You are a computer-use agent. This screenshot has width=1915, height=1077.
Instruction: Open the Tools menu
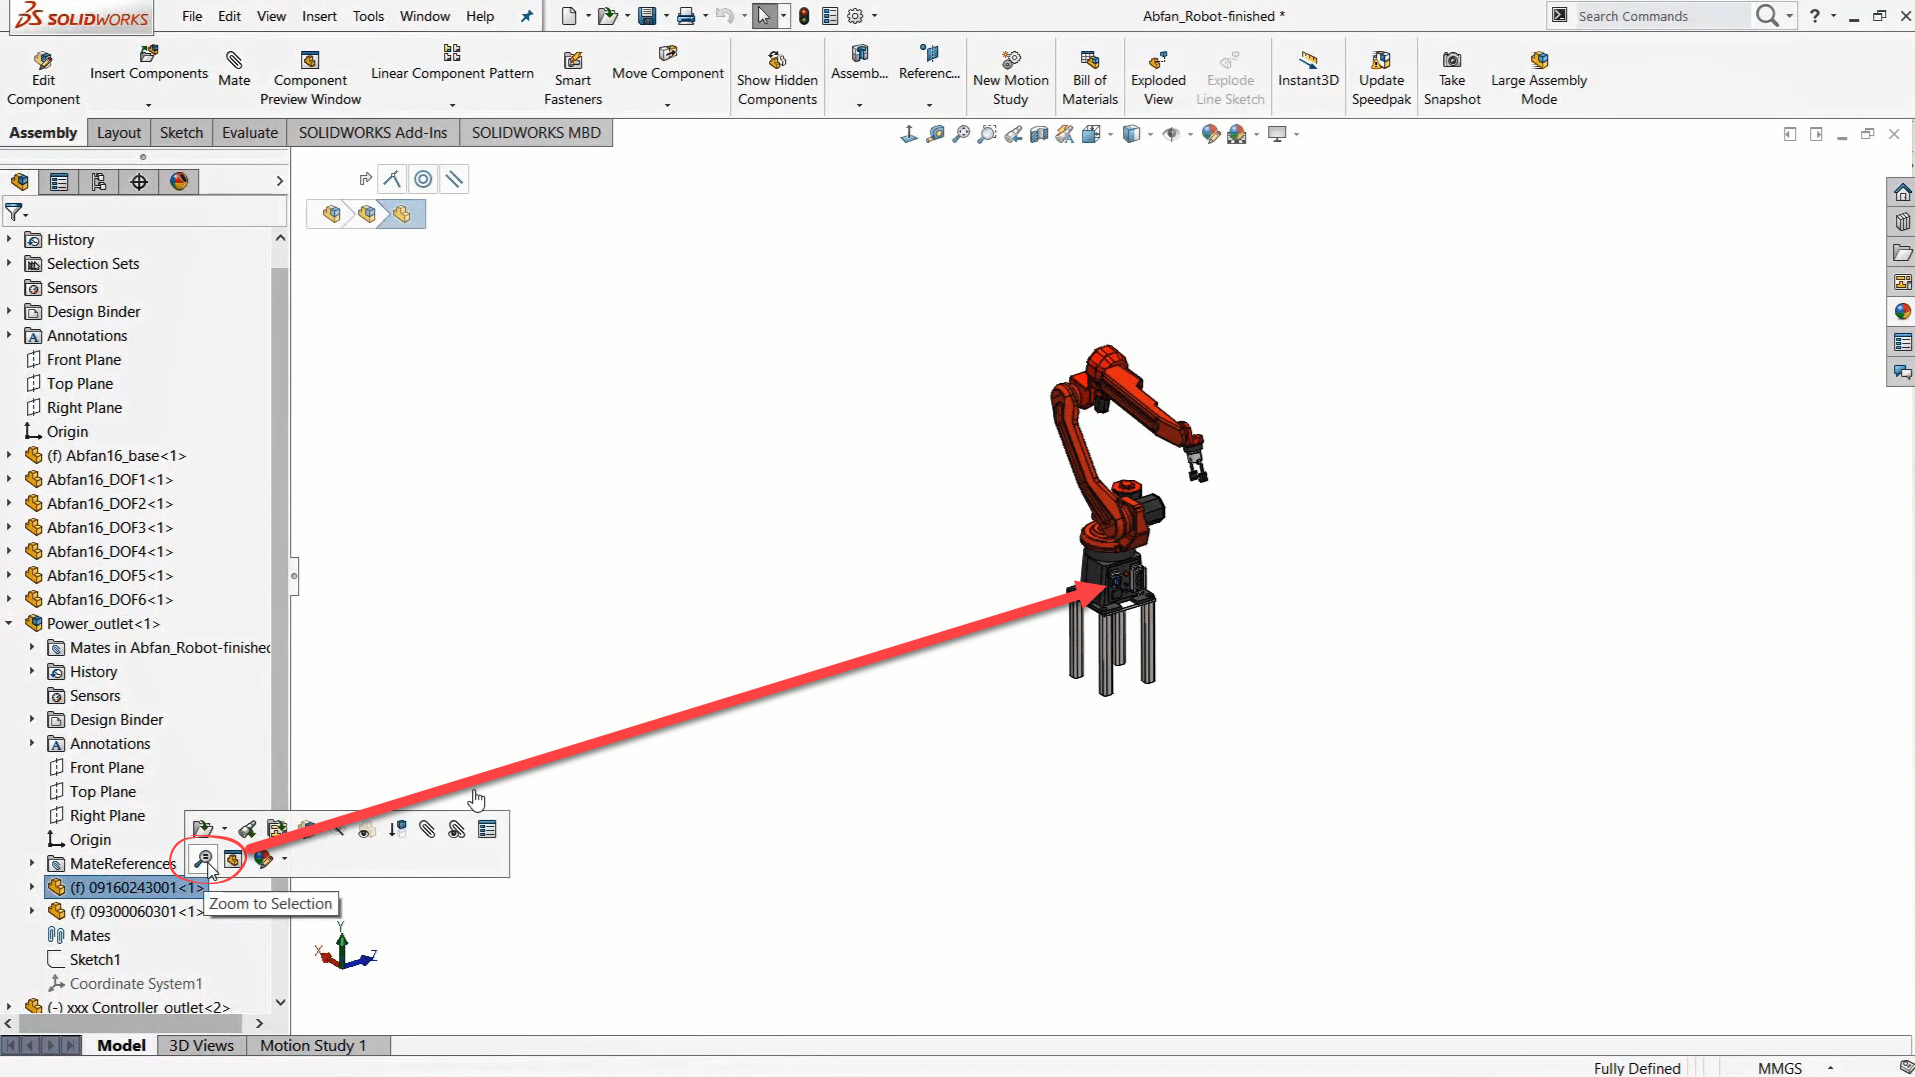click(x=368, y=16)
